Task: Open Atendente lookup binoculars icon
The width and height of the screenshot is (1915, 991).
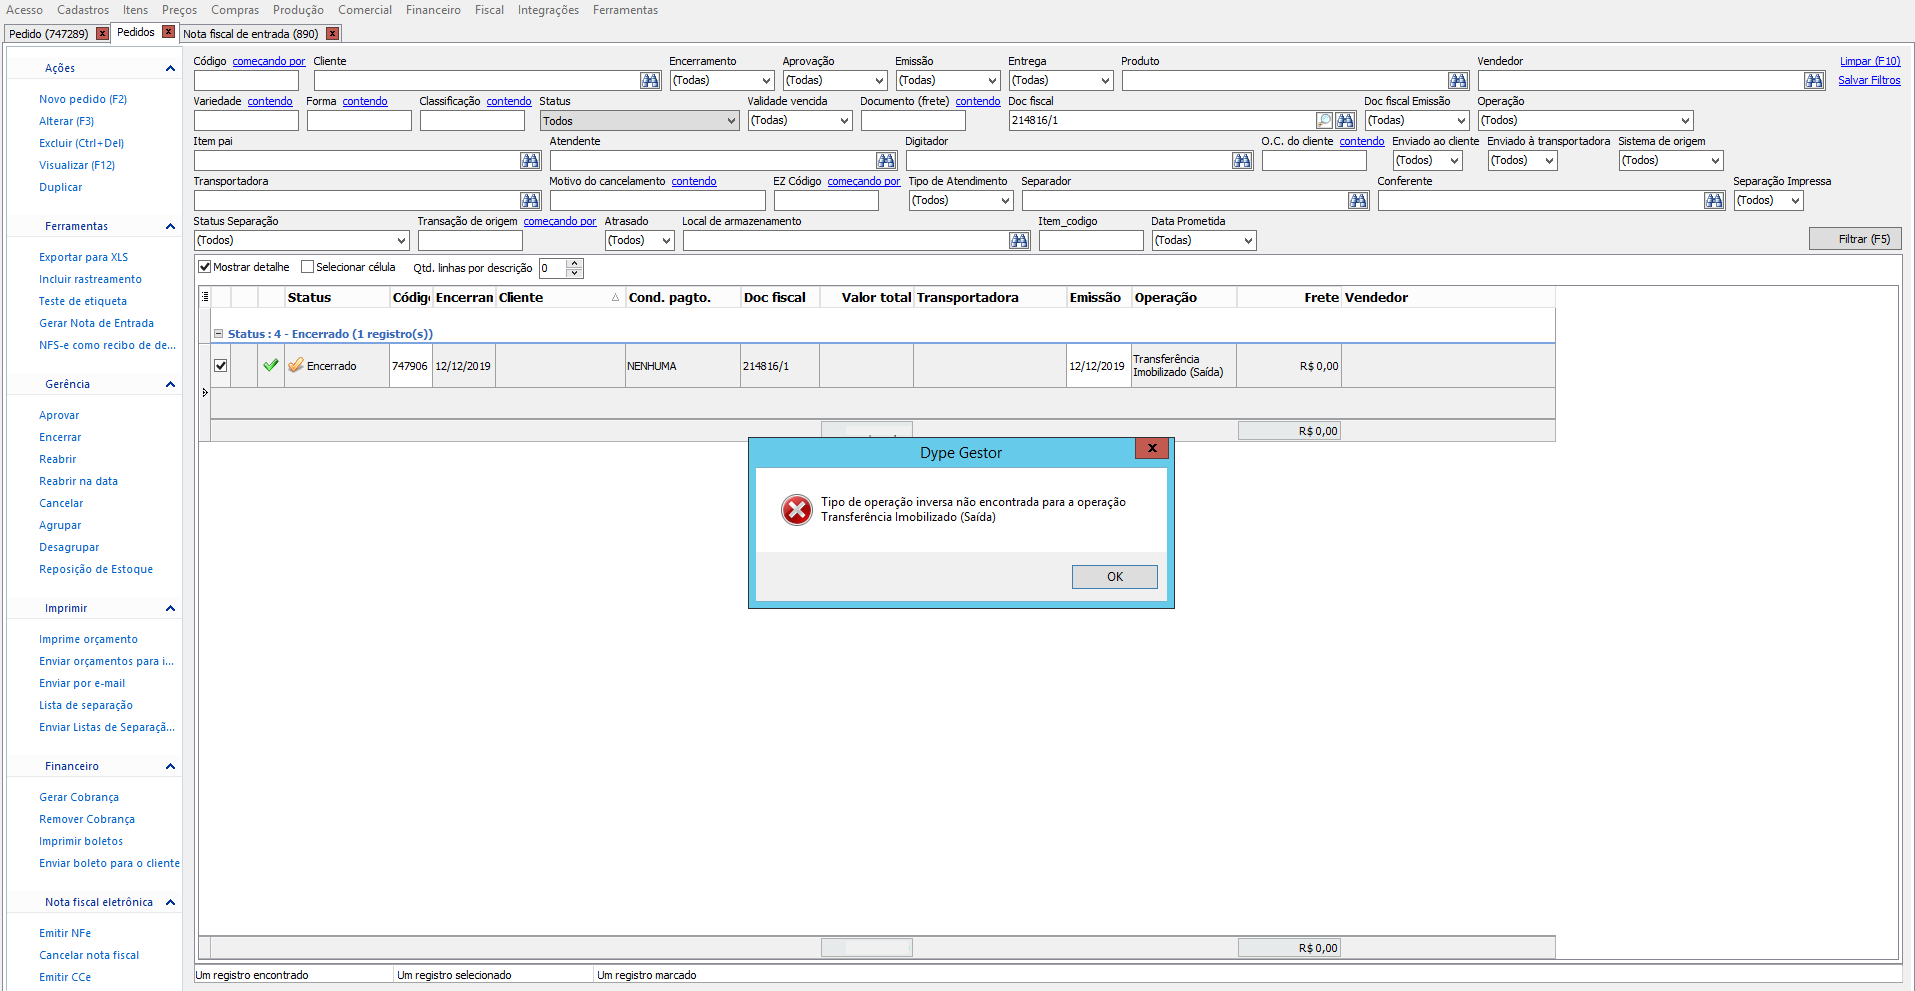Action: click(x=886, y=160)
